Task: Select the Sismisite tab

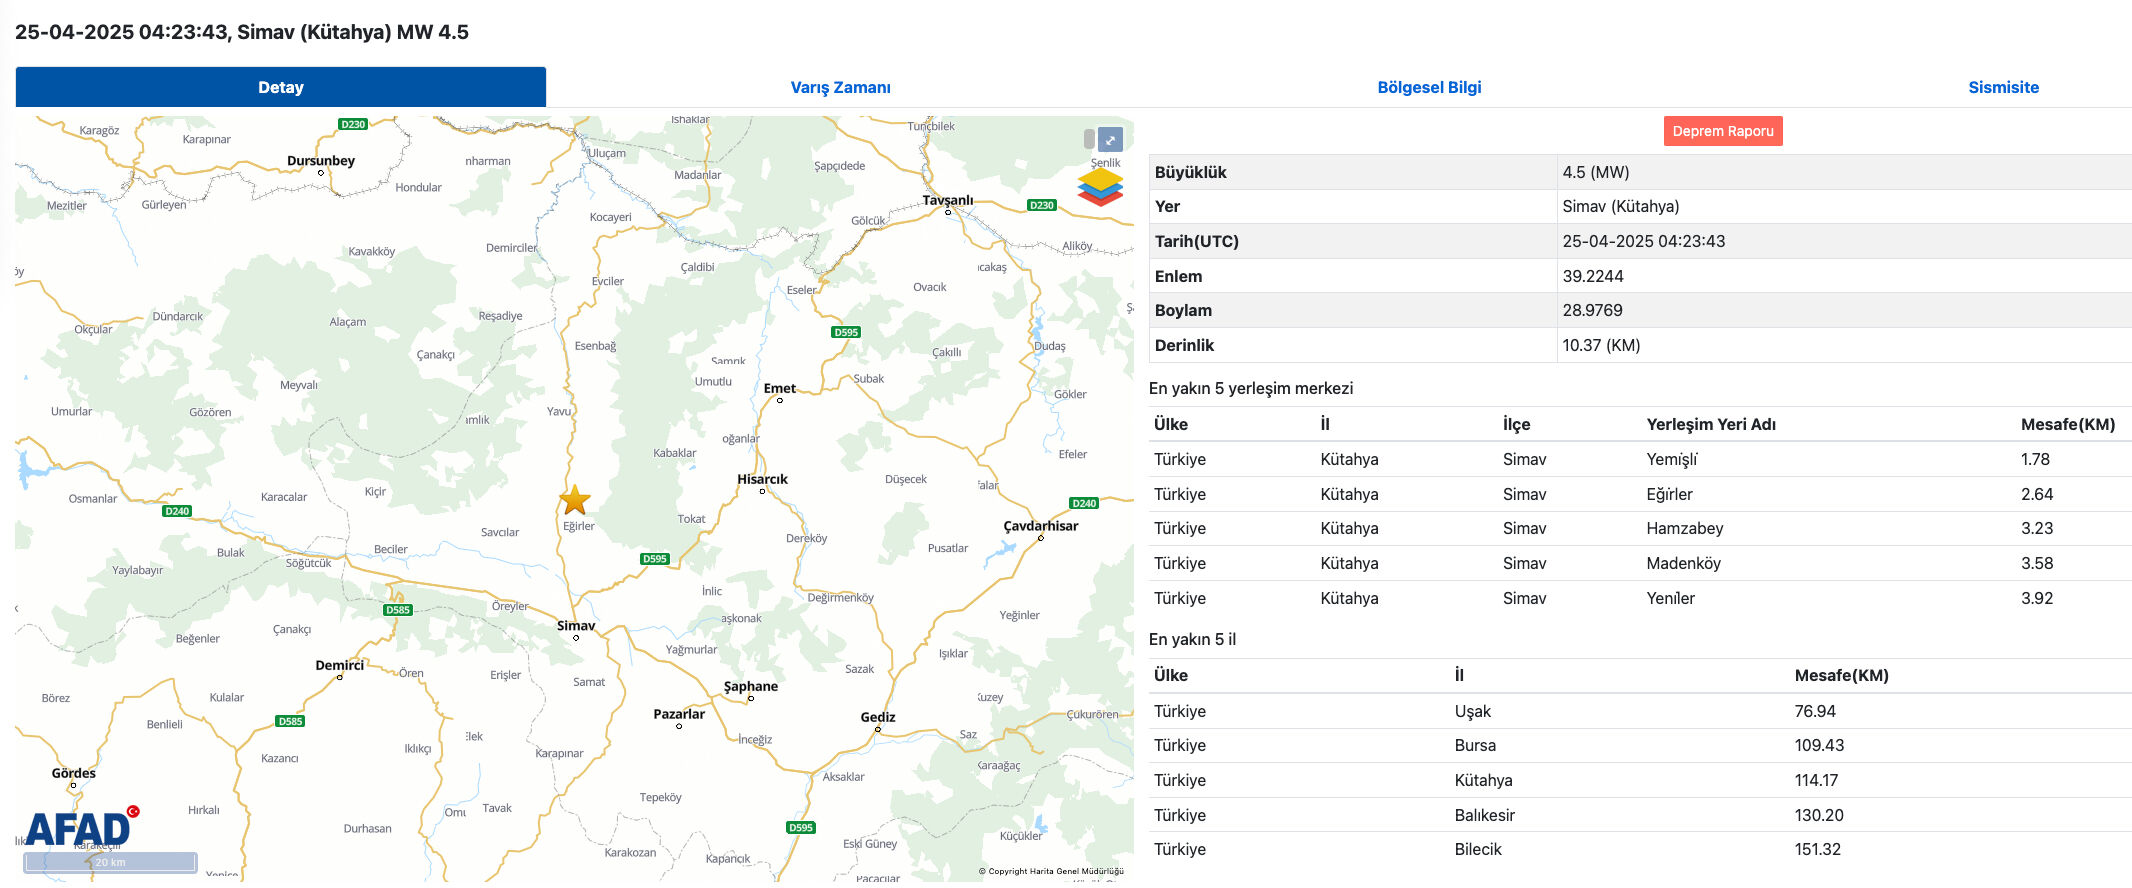Action: pos(2003,87)
